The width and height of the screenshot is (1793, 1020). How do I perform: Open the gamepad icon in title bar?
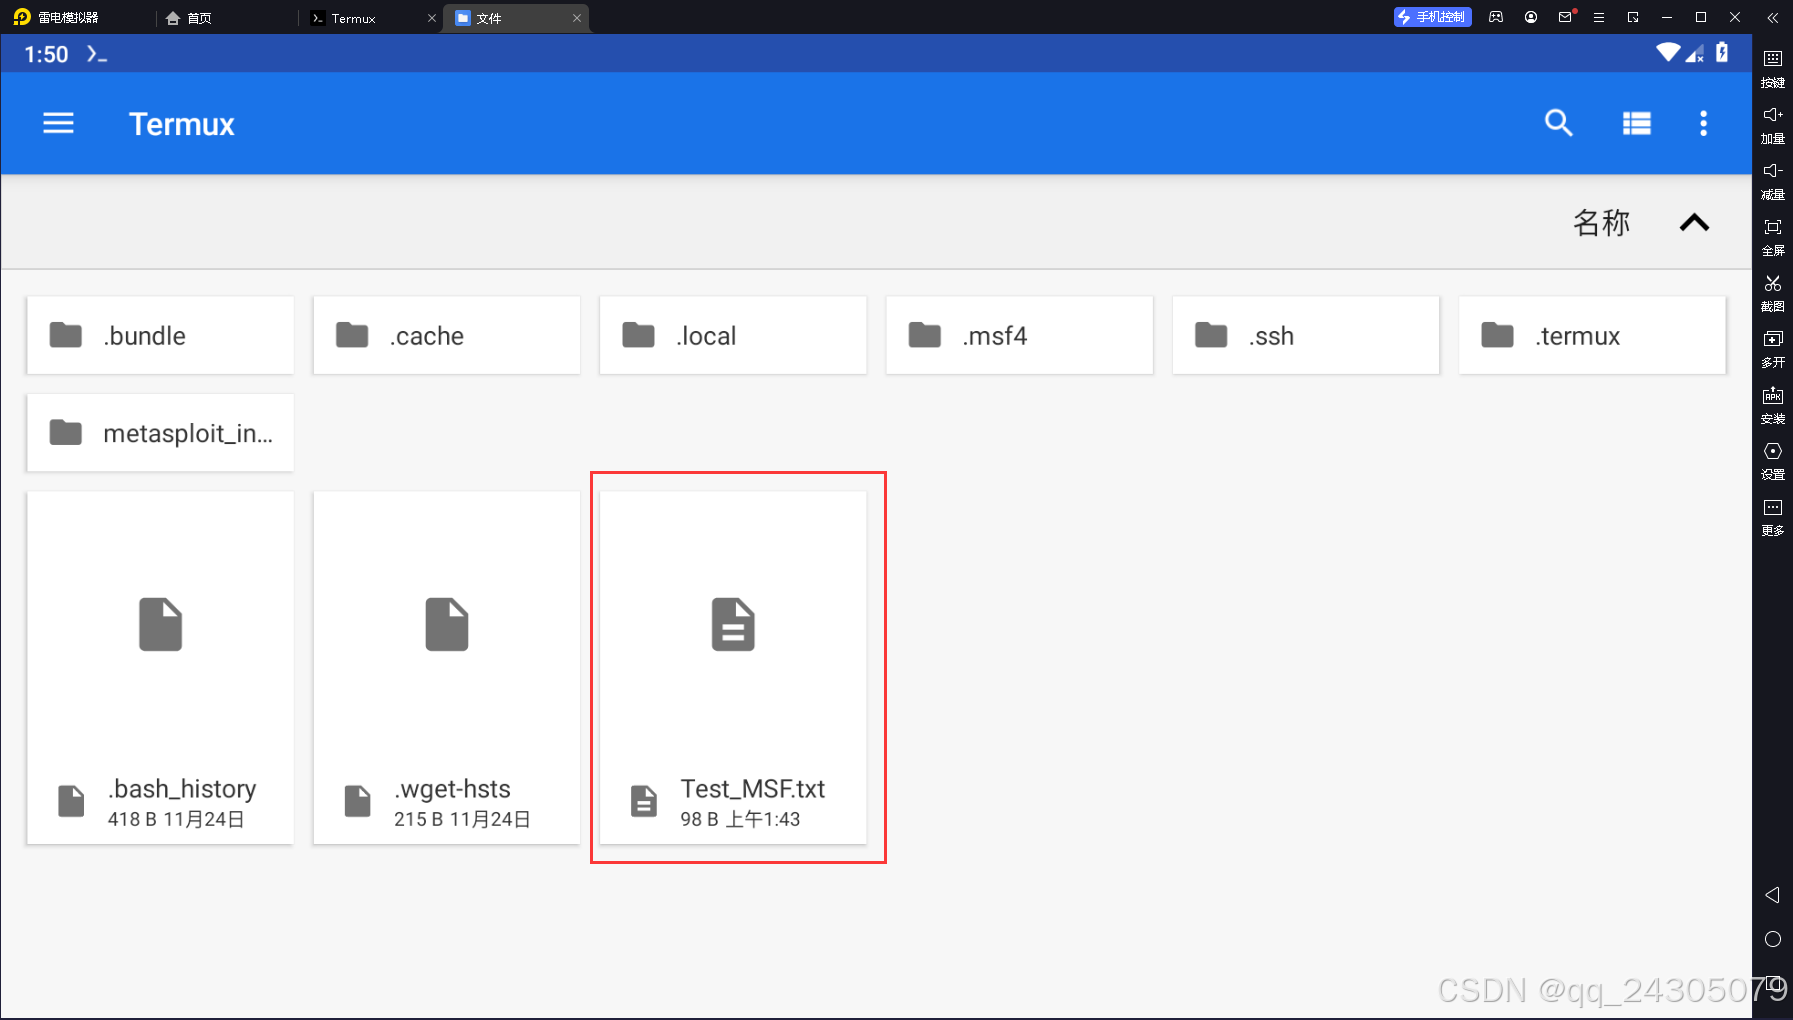pos(1496,17)
